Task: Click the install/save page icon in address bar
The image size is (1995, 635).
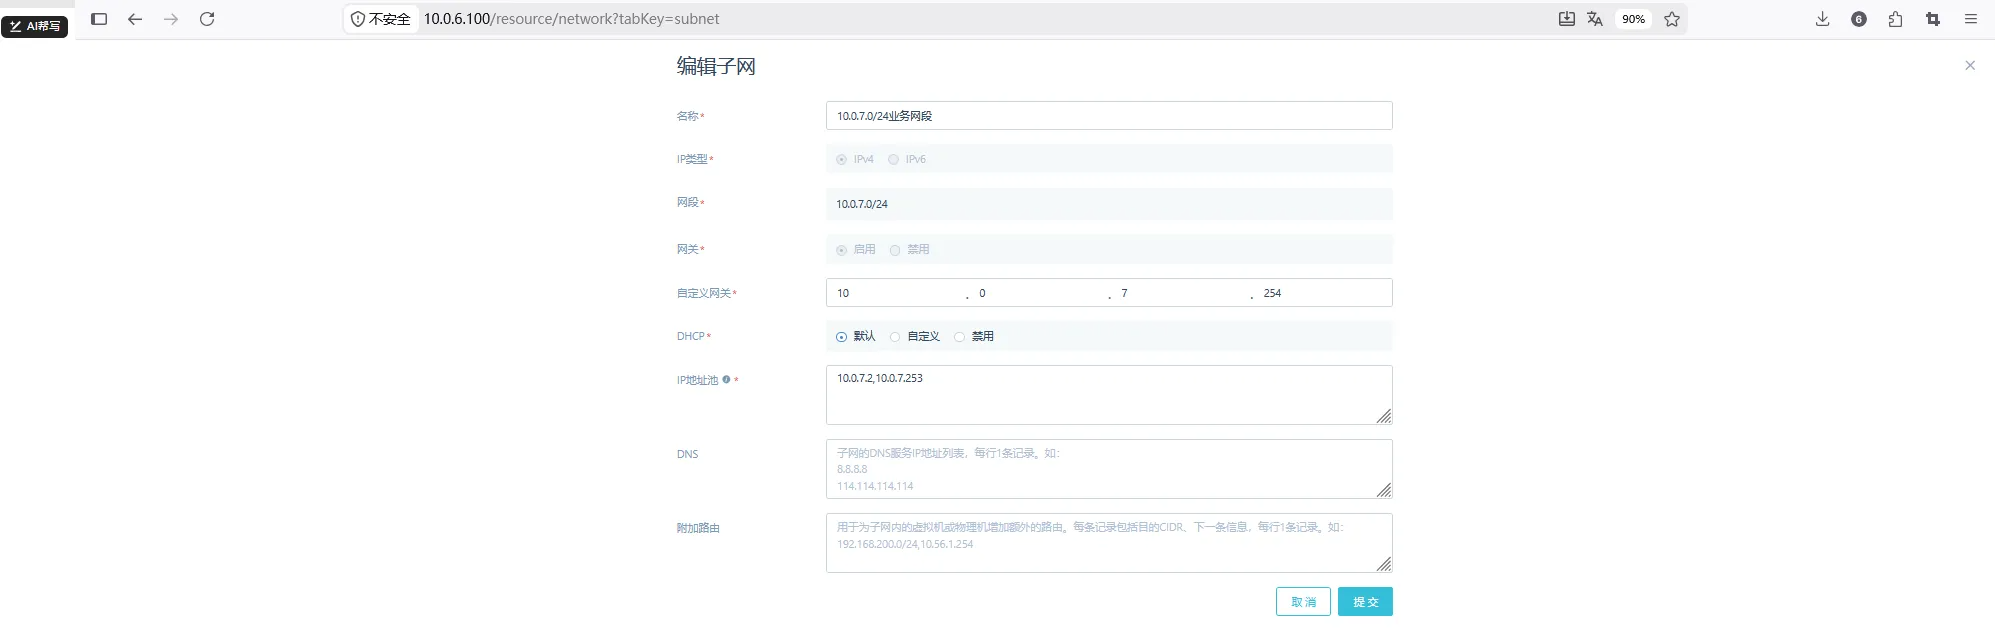Action: [x=1567, y=19]
